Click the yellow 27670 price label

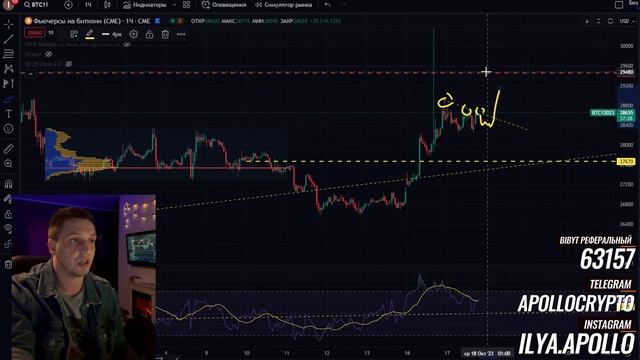[626, 162]
